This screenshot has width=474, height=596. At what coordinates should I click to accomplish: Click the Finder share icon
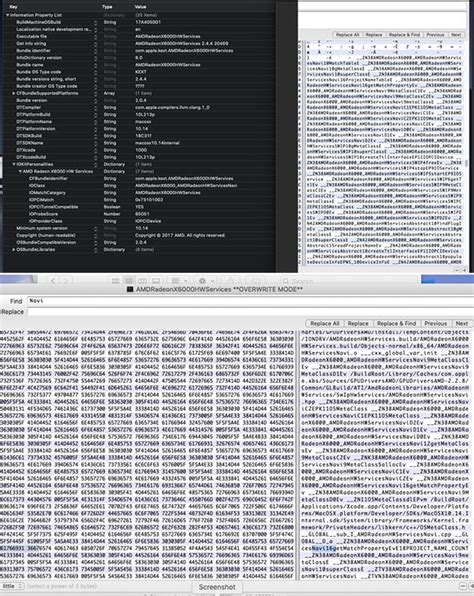[x=230, y=281]
